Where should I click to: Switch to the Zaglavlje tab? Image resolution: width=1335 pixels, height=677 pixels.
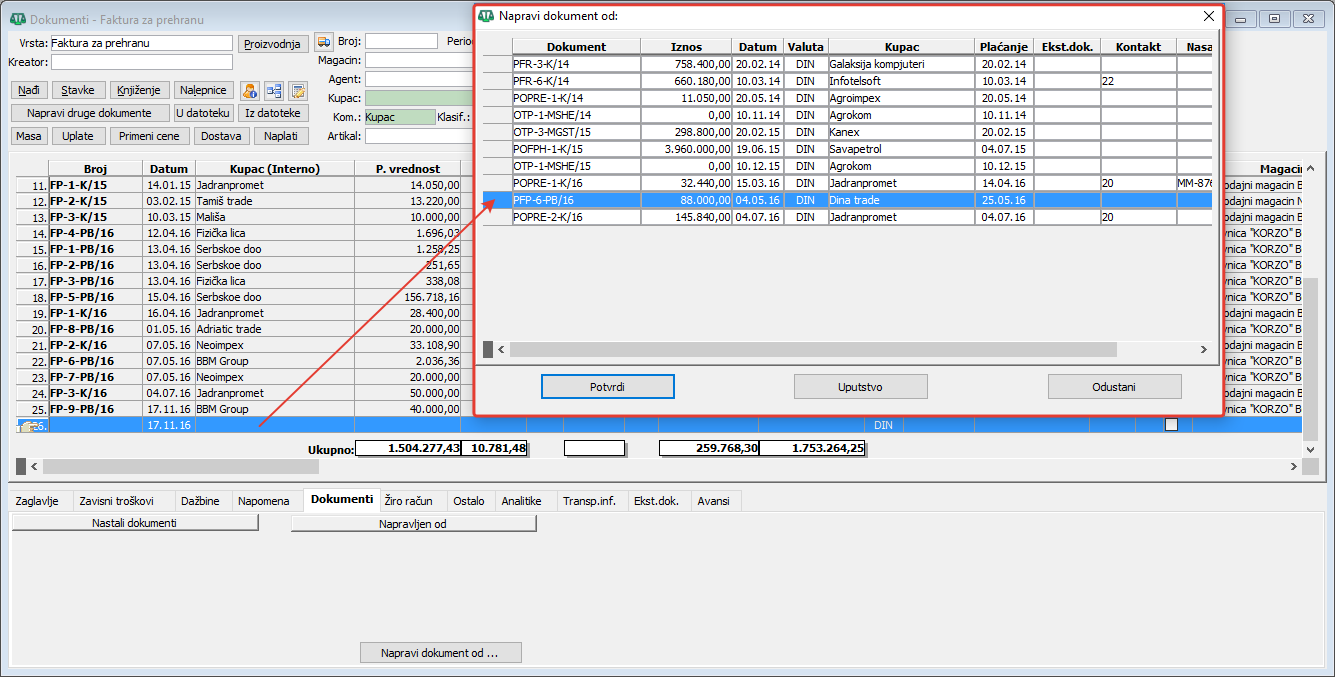pyautogui.click(x=39, y=501)
